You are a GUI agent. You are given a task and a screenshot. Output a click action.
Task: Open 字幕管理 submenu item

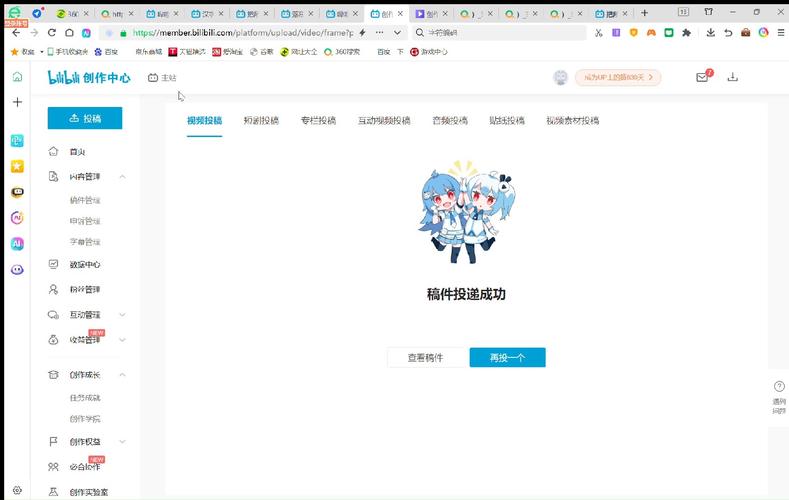tap(85, 241)
